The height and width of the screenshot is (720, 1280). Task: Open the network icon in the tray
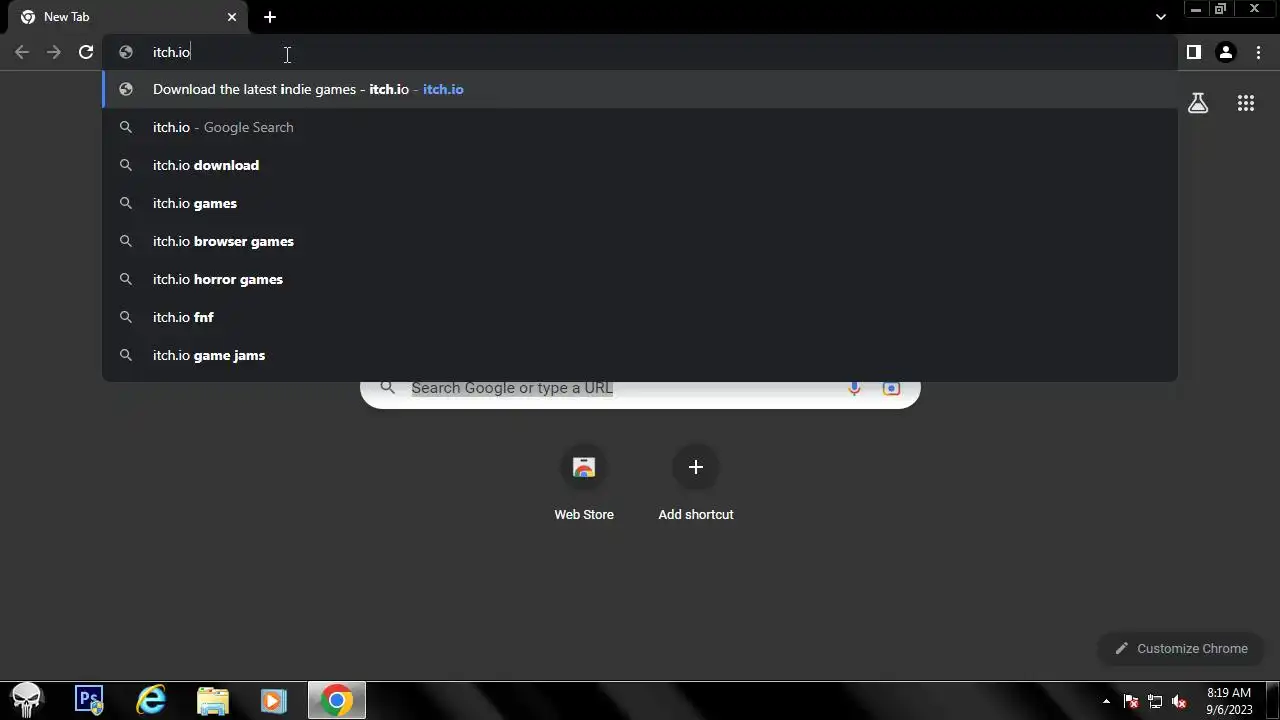point(1155,701)
